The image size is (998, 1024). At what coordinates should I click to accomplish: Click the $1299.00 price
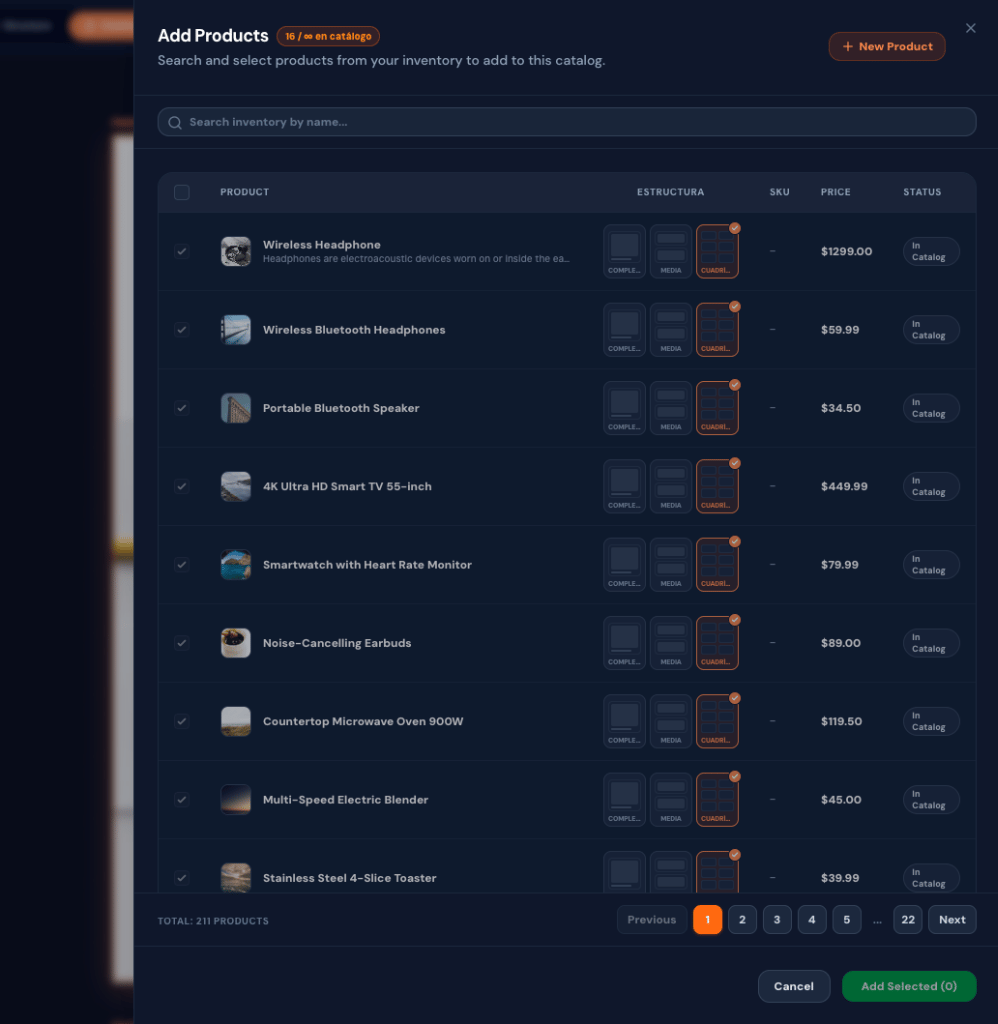[846, 251]
